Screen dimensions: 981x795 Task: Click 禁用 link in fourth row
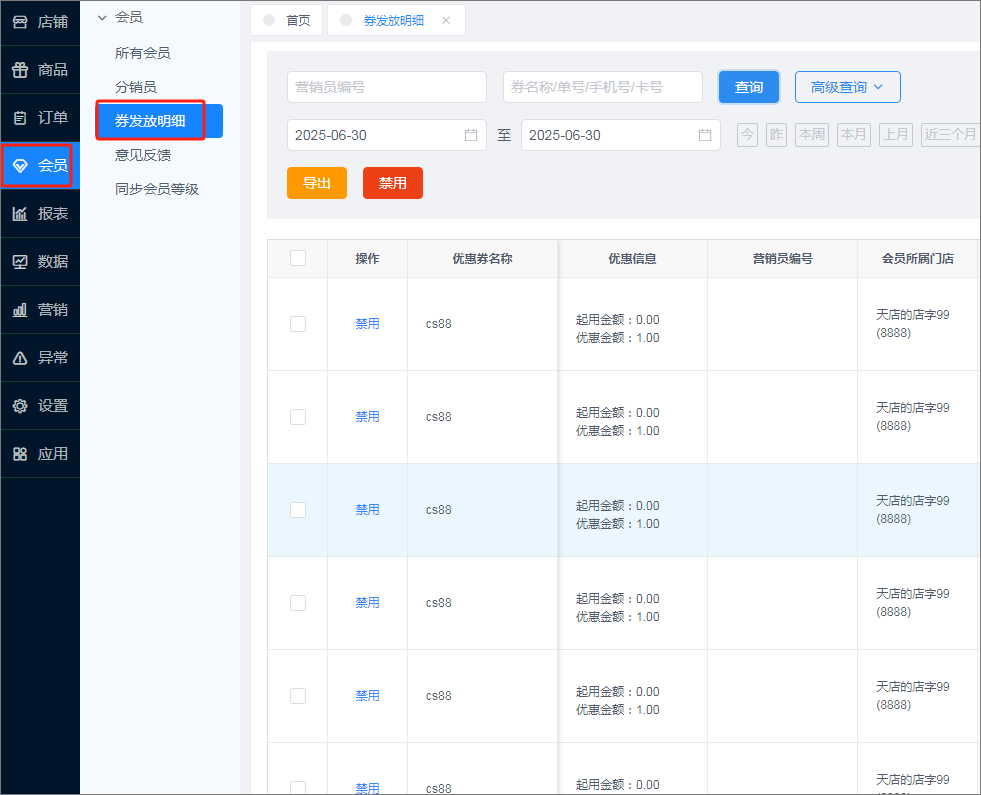coord(367,603)
